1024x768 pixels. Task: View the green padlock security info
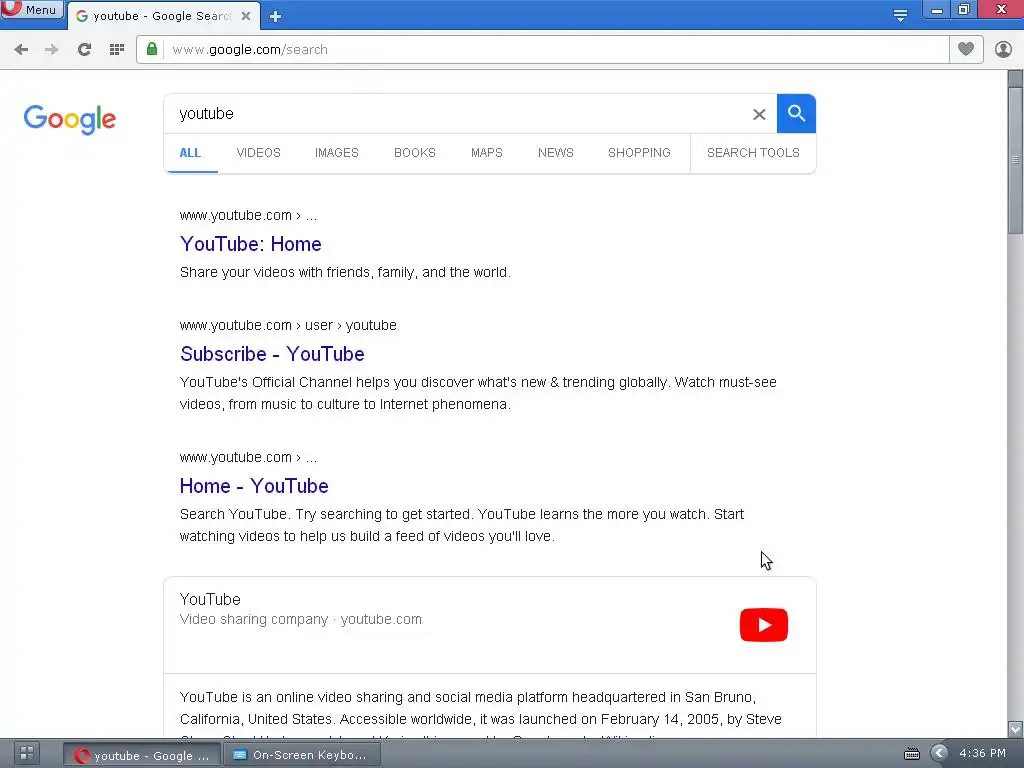[x=152, y=49]
